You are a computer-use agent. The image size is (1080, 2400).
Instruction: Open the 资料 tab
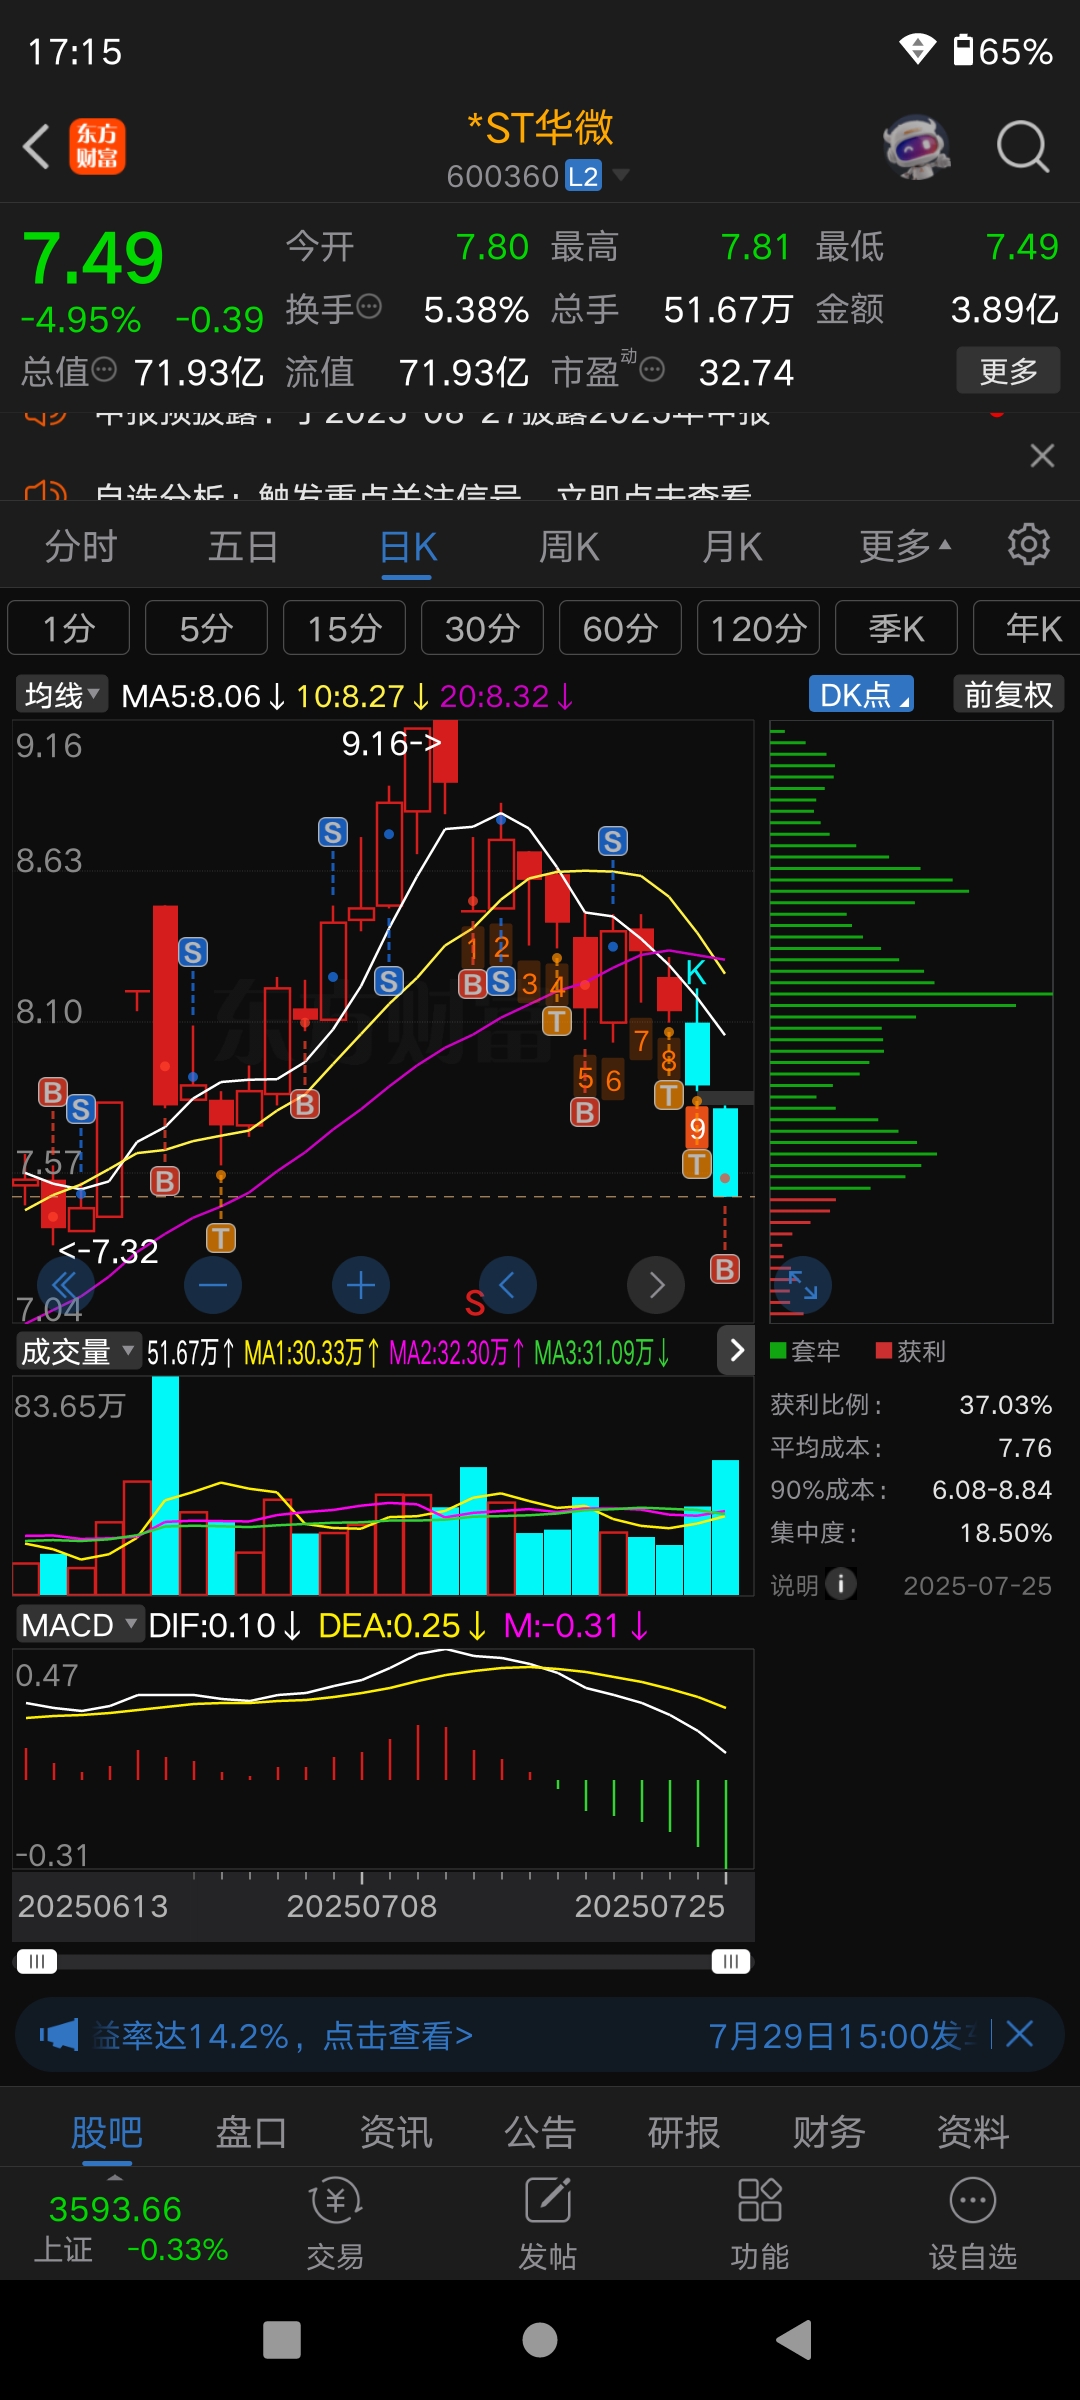point(973,2132)
